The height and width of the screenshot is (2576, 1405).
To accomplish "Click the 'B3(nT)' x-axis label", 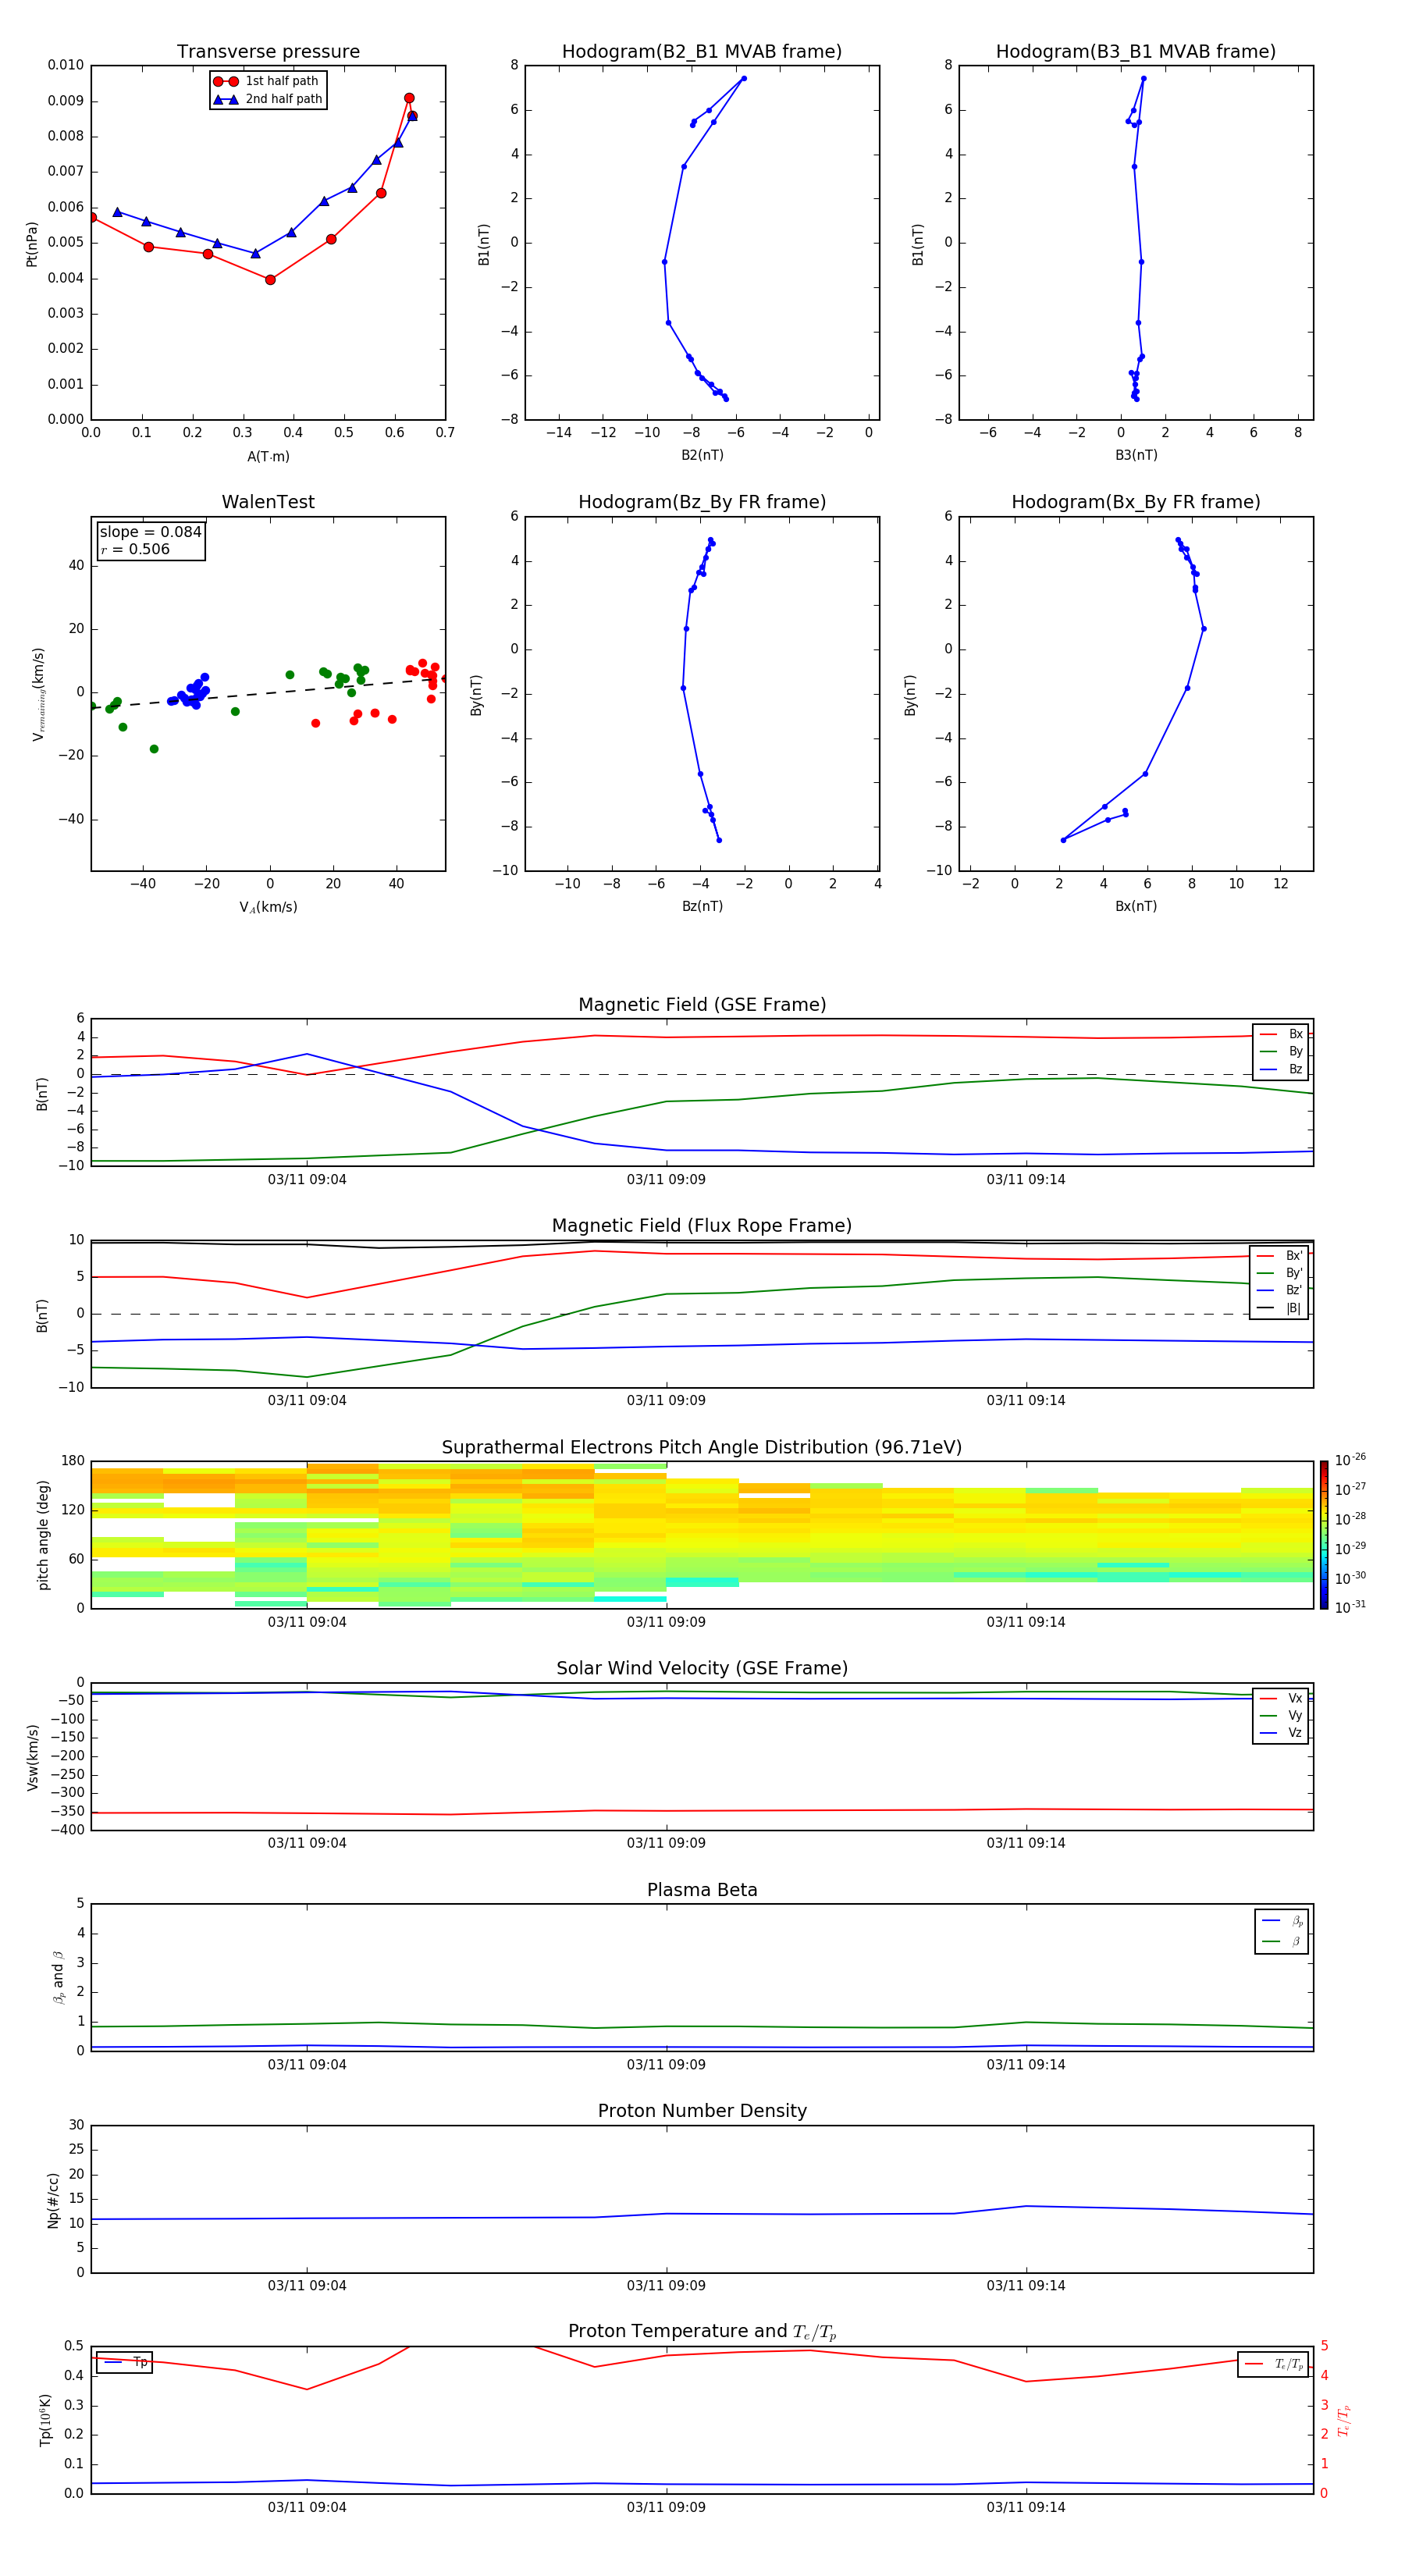I will (x=1136, y=456).
